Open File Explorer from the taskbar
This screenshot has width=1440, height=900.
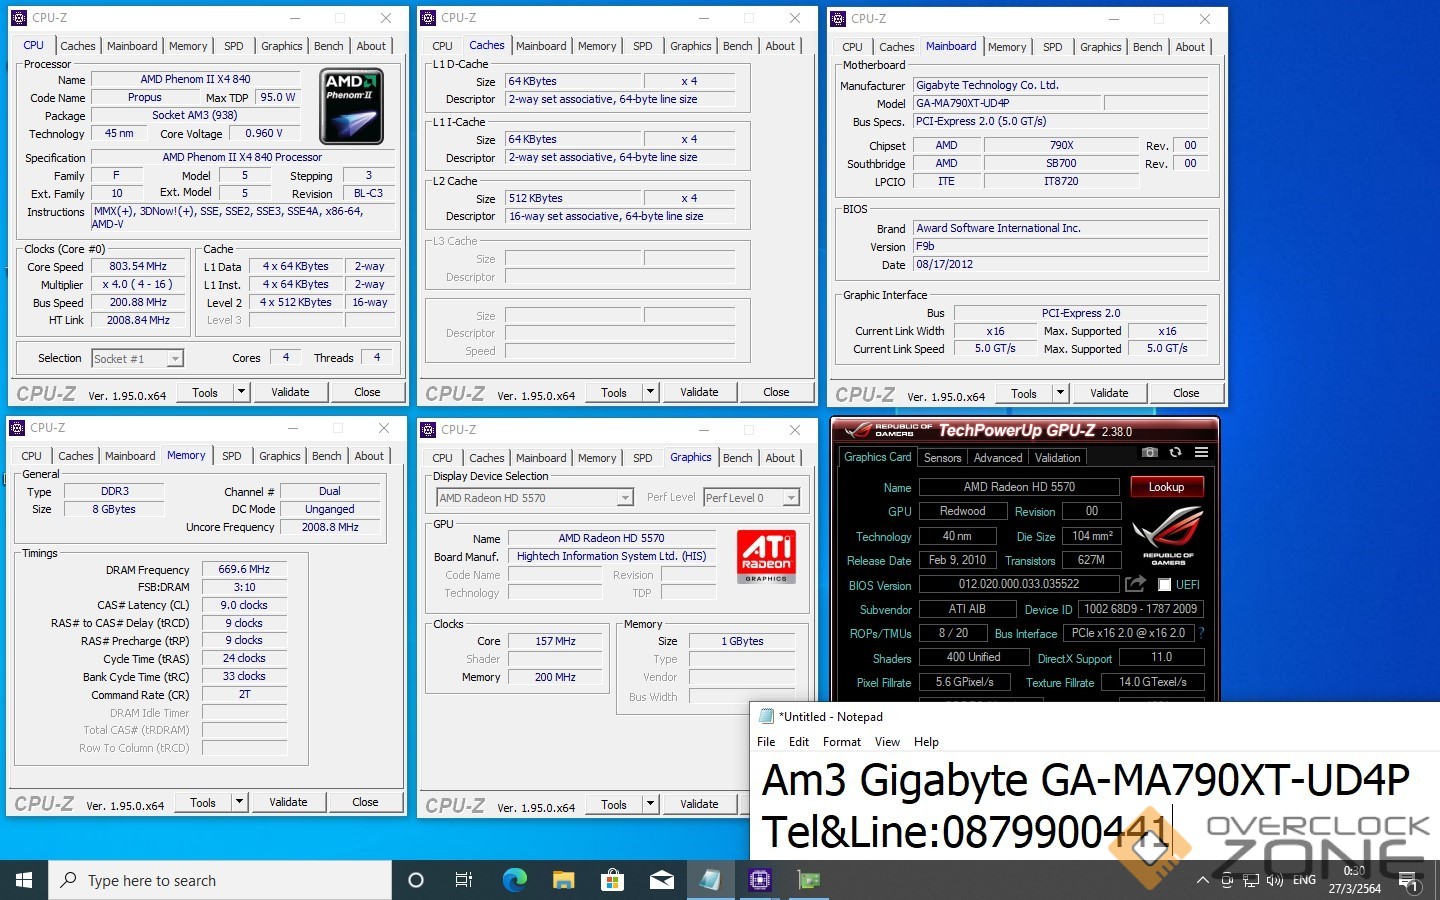[x=563, y=880]
